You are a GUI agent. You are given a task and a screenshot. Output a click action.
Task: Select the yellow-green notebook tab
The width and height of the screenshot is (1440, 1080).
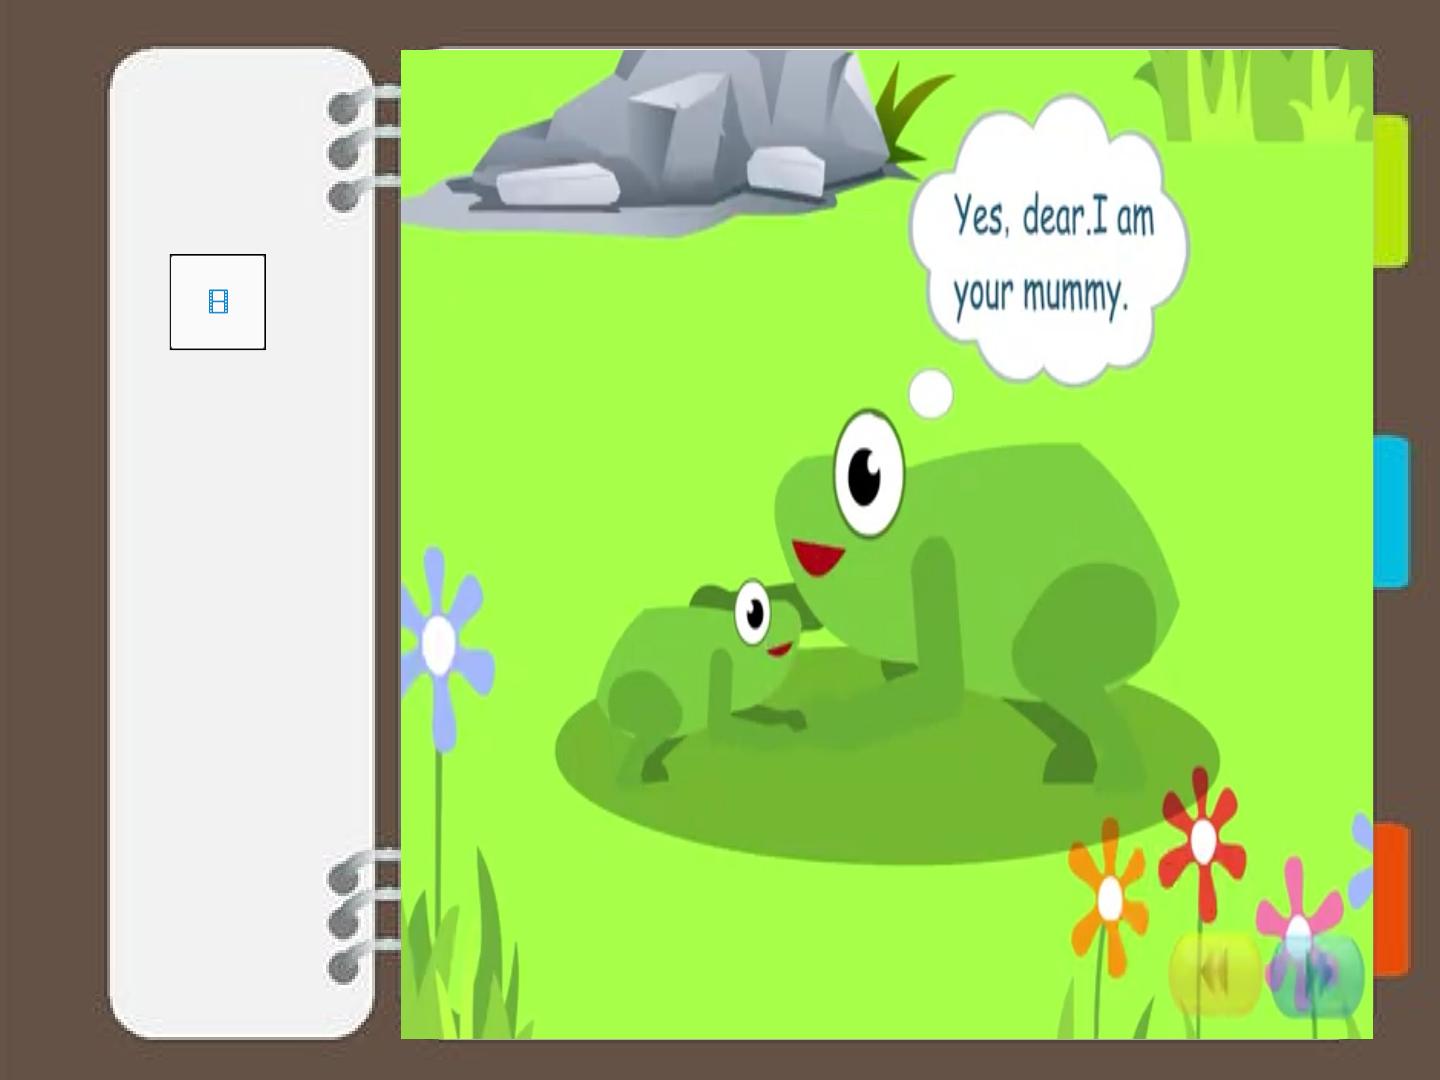coord(1391,191)
